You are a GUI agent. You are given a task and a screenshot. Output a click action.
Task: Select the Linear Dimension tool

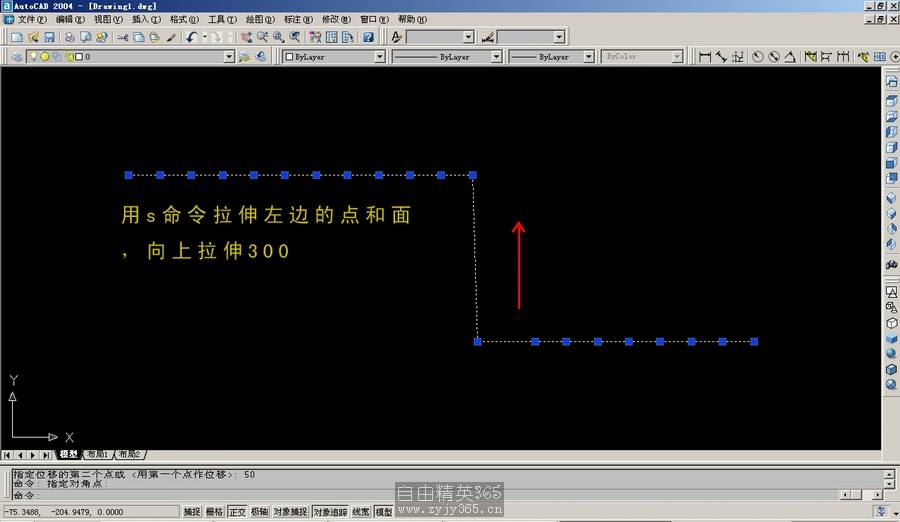[x=704, y=57]
